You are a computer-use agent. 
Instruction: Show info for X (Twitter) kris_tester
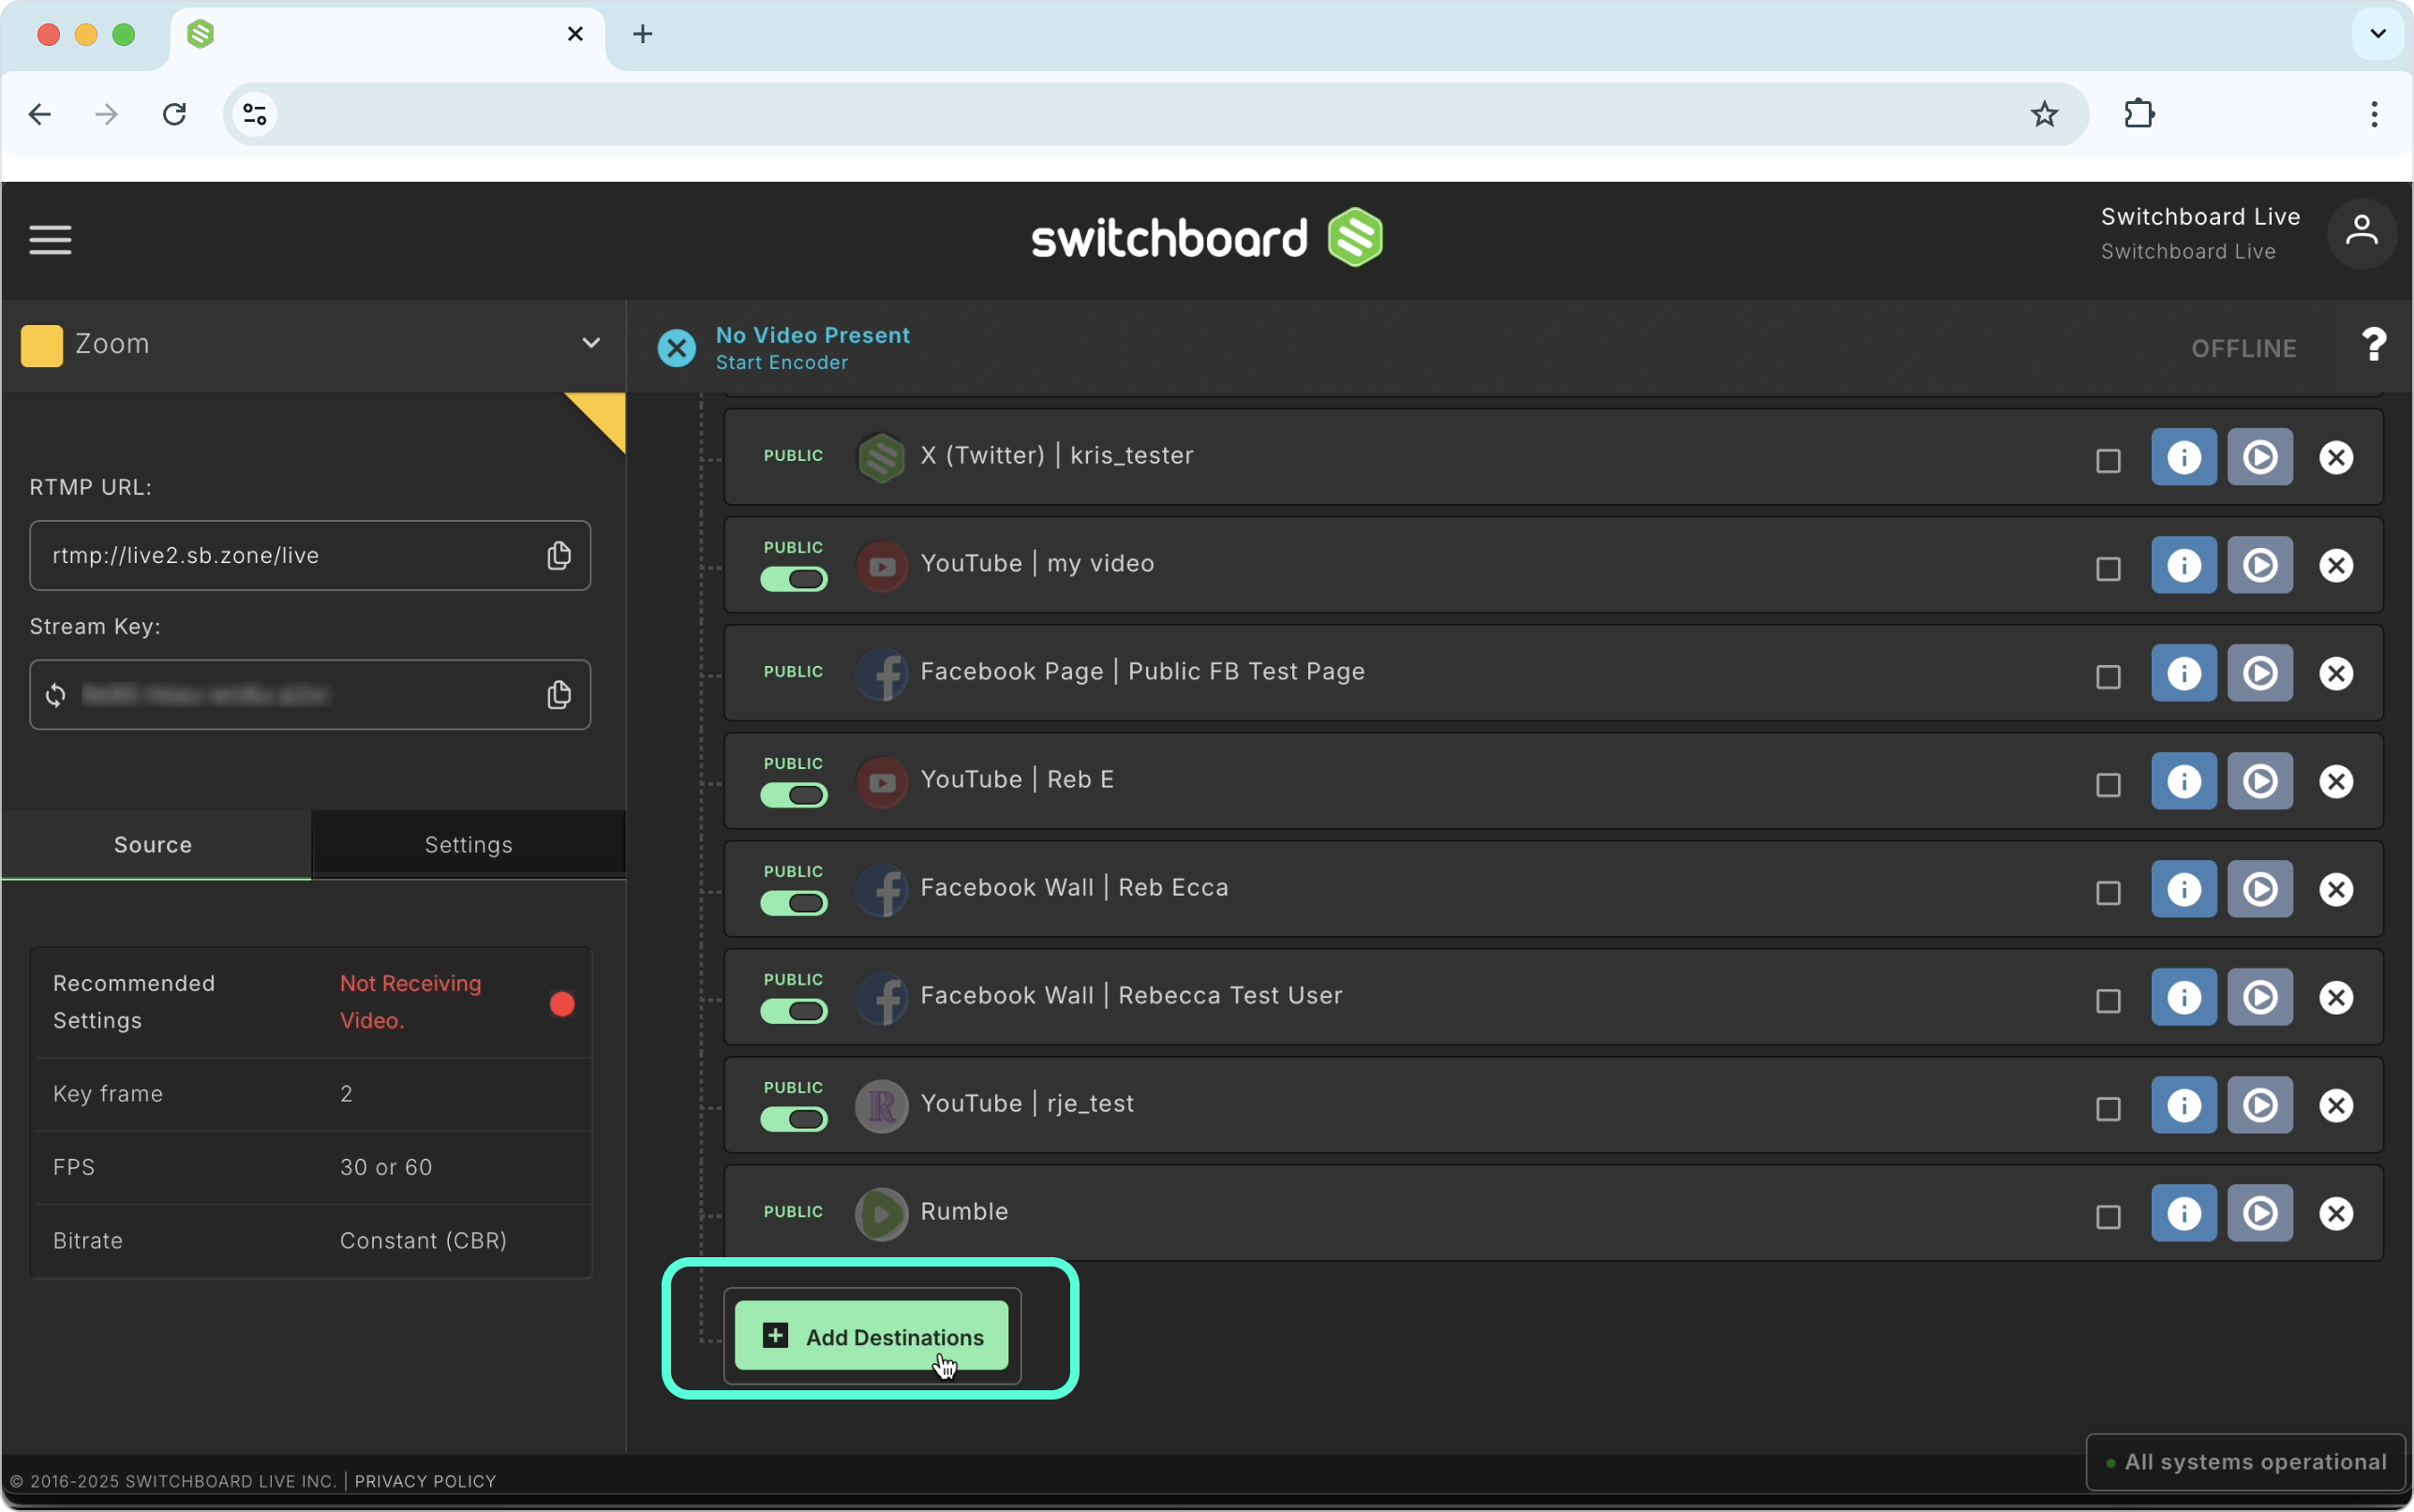(x=2183, y=457)
